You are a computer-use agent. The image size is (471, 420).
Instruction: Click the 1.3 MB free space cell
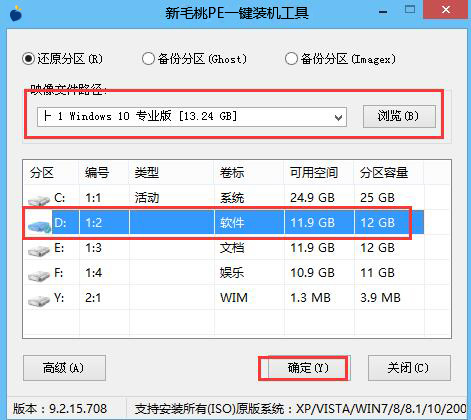coord(310,298)
